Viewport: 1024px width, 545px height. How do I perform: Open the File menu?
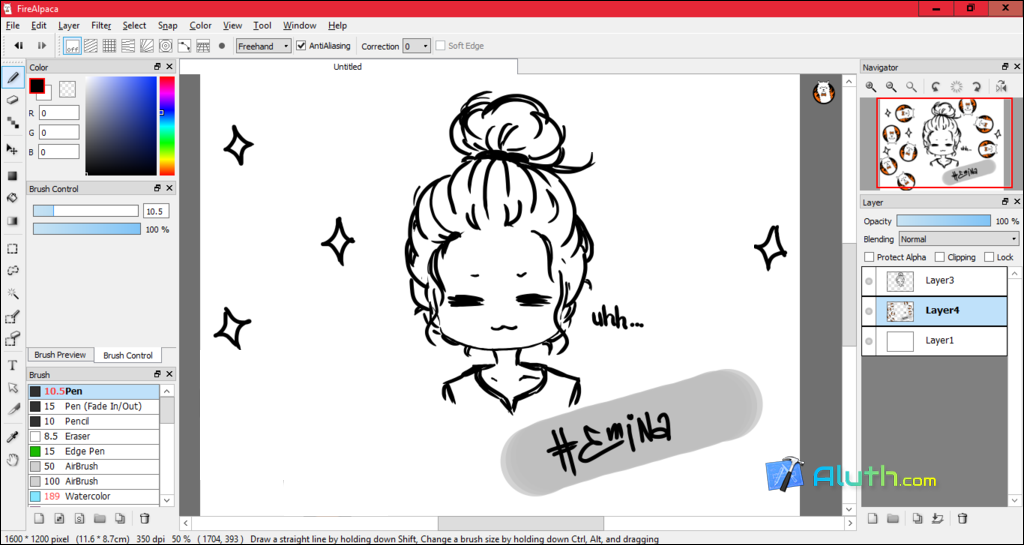click(12, 25)
